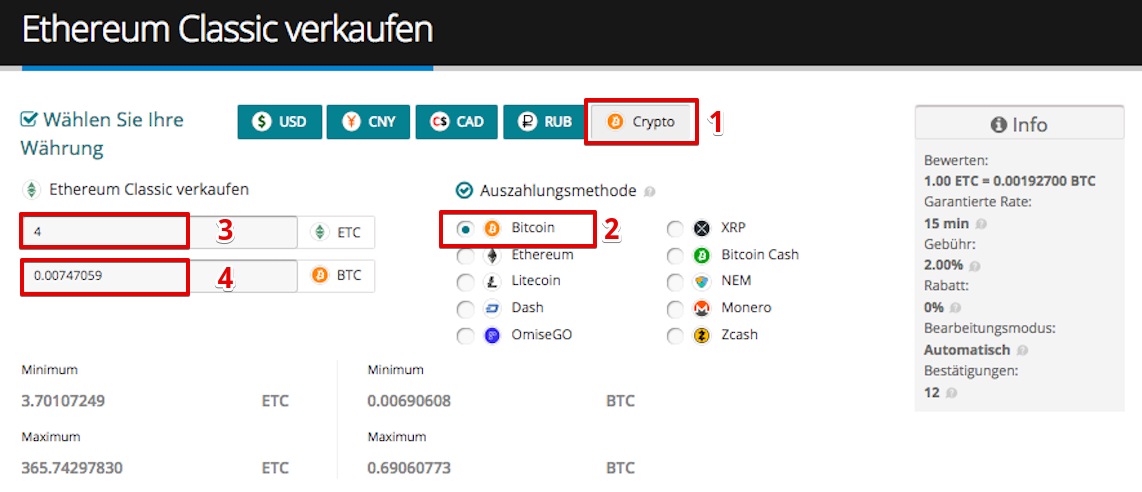
Task: Click the dollar icon on the USD button
Action: [x=262, y=122]
